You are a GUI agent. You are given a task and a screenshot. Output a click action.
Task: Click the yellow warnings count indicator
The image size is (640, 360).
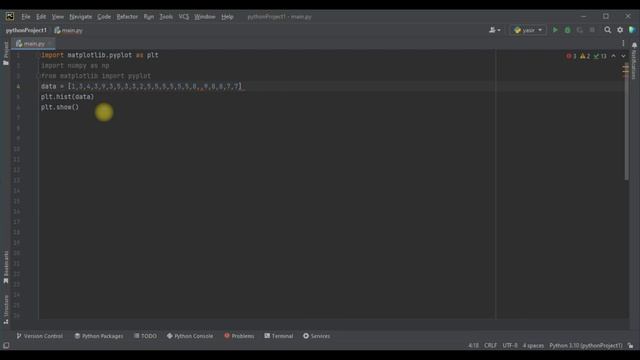[x=585, y=56]
